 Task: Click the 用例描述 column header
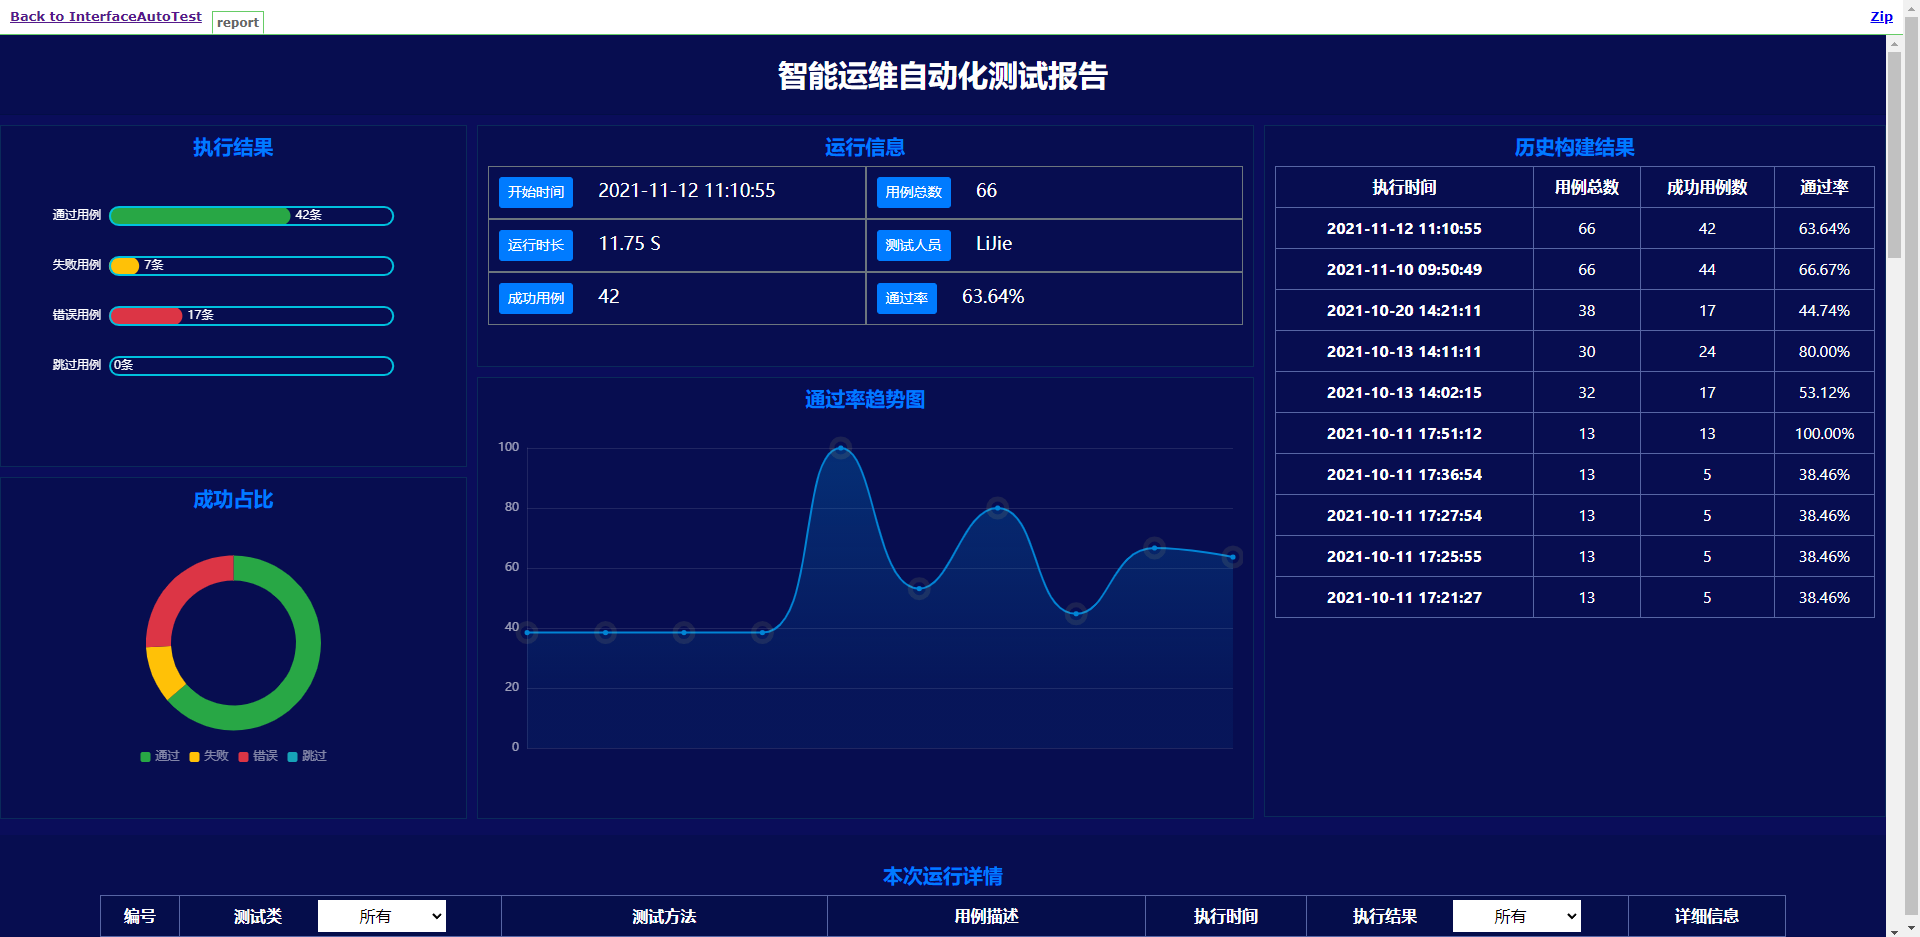click(x=986, y=916)
